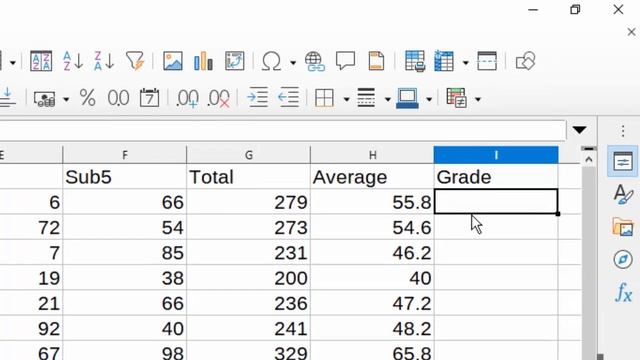Screen dimensions: 640x360
Task: Format cell as percent
Action: pyautogui.click(x=87, y=98)
